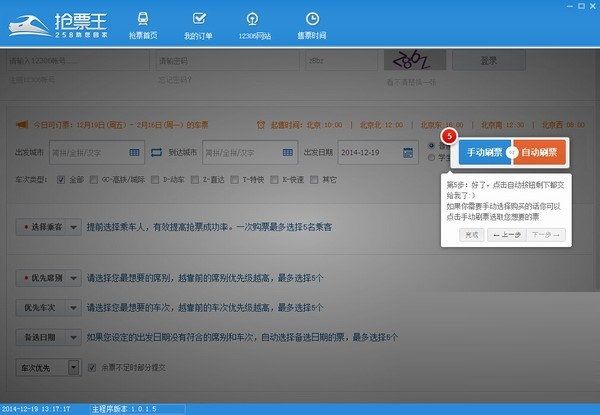The height and width of the screenshot is (415, 600).
Task: Toggle the partial submit when tickets insufficient checkbox
Action: 92,368
